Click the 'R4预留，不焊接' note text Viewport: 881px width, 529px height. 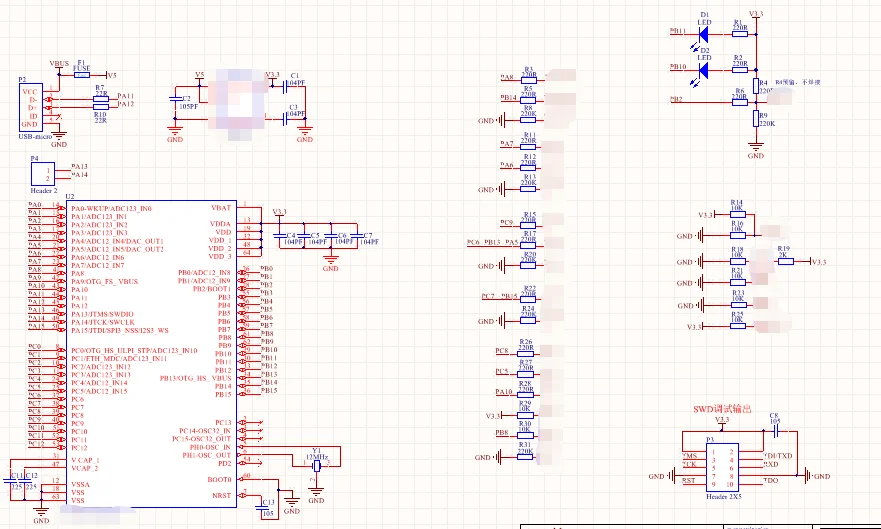(798, 82)
